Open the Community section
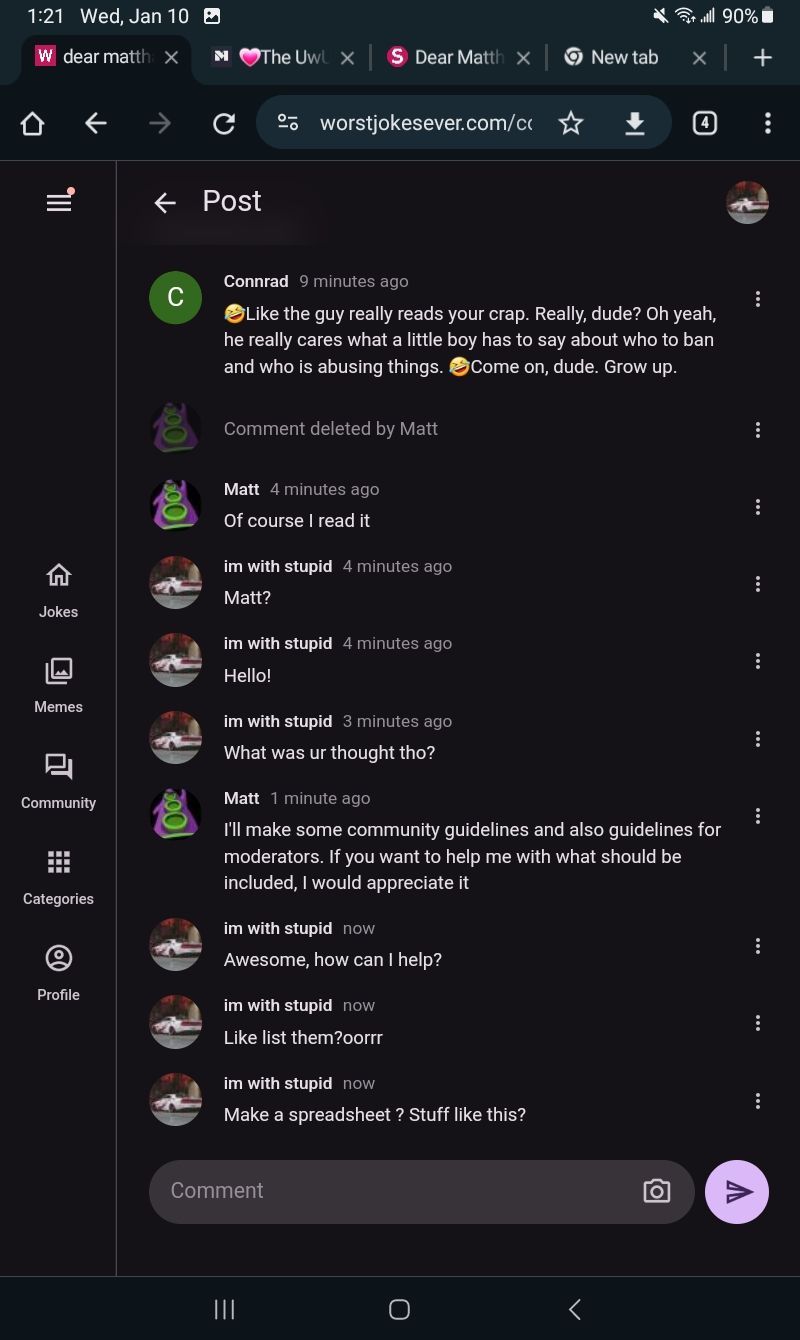 point(58,781)
